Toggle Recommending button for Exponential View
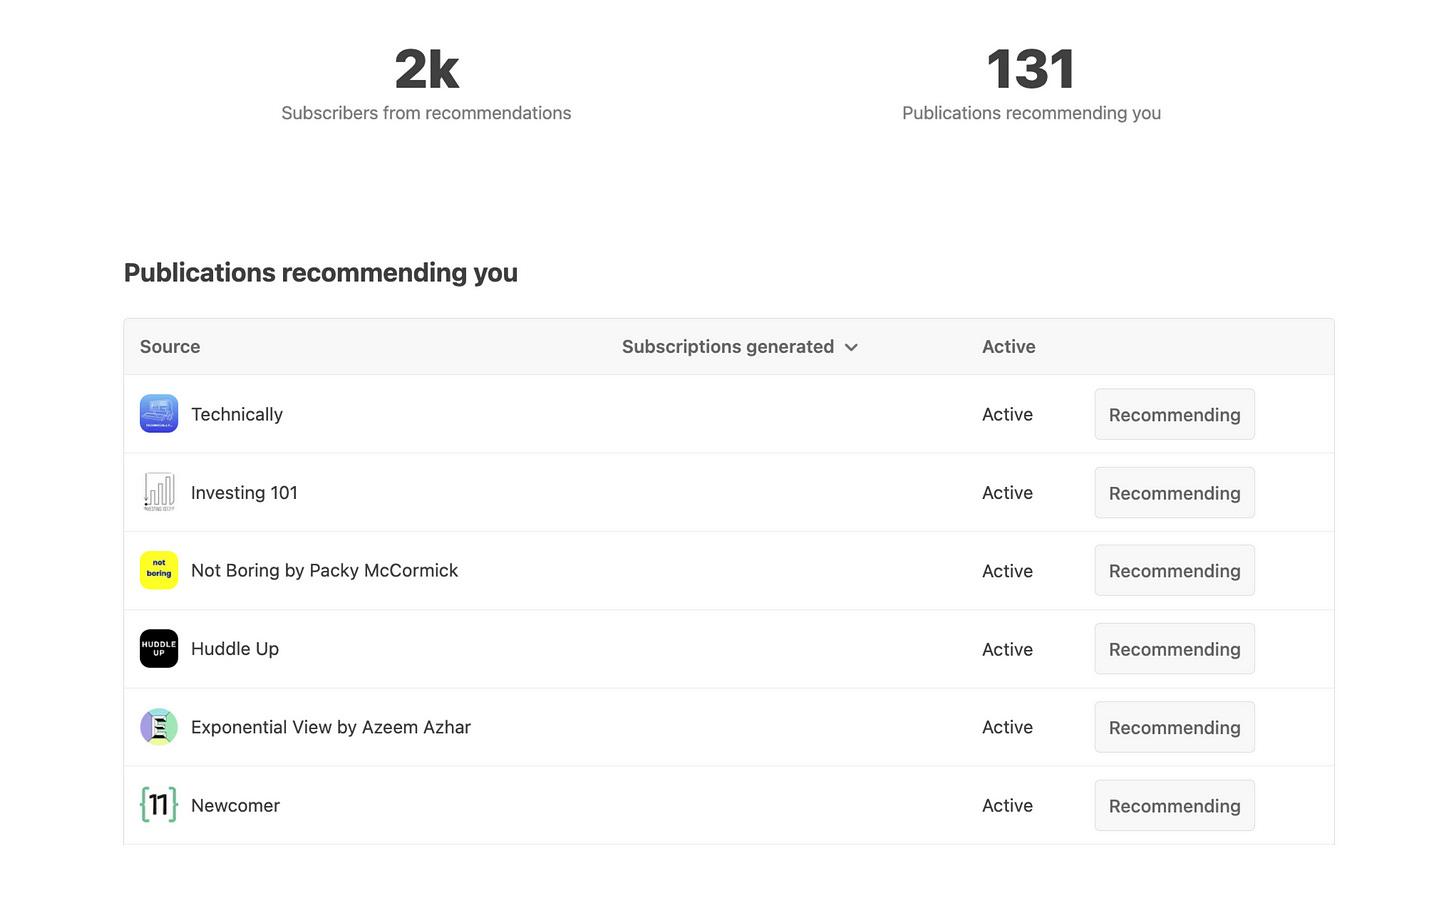 tap(1174, 728)
